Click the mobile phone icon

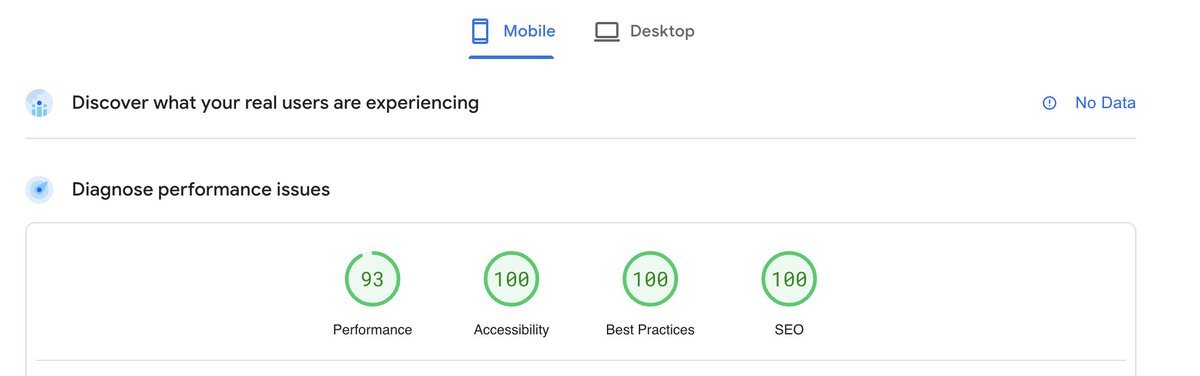coord(480,31)
